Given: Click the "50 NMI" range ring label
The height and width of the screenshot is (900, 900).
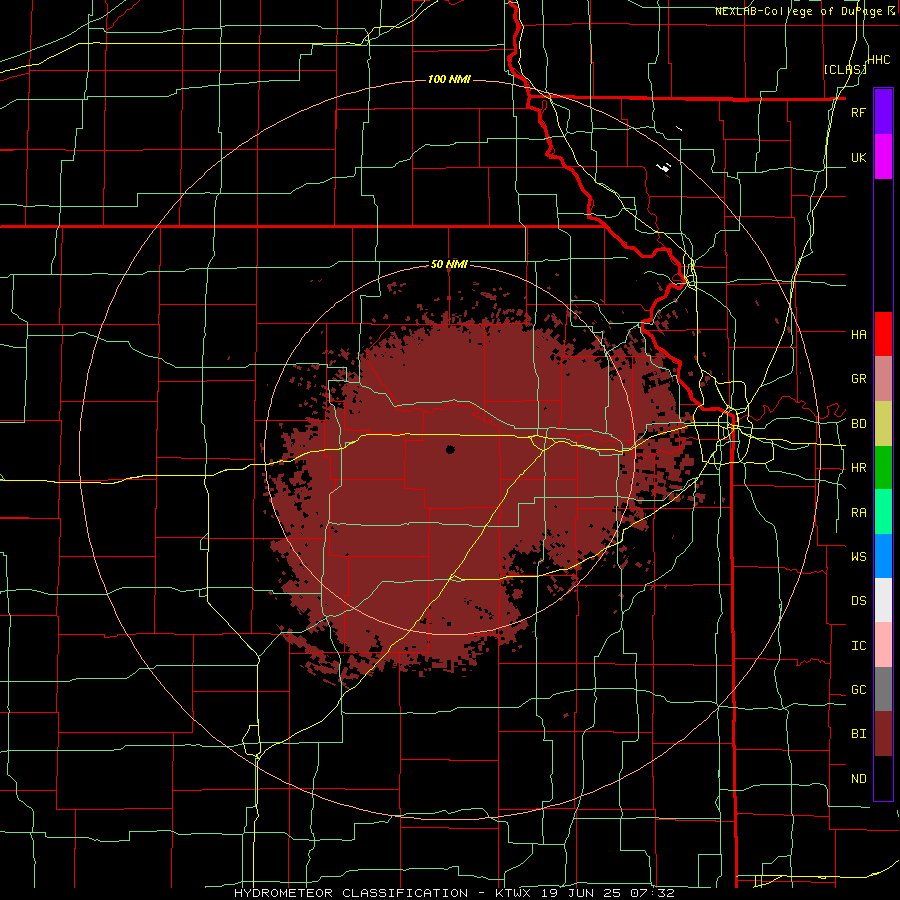Looking at the screenshot, I should 449,264.
